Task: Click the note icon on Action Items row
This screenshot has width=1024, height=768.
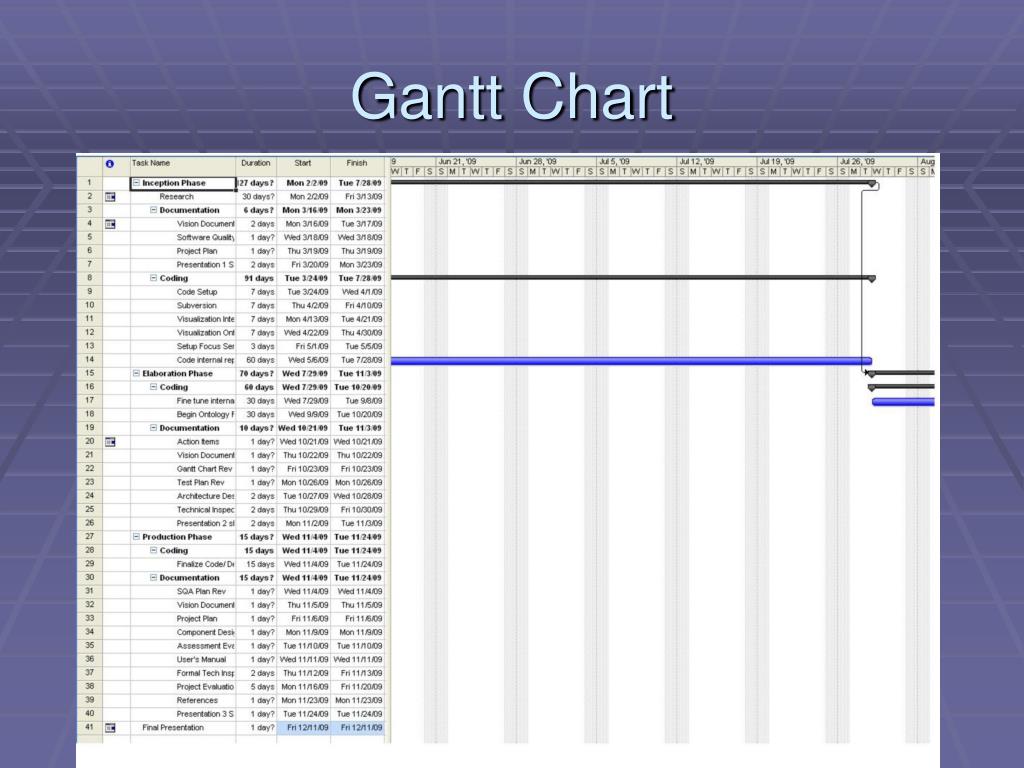Action: [x=110, y=442]
